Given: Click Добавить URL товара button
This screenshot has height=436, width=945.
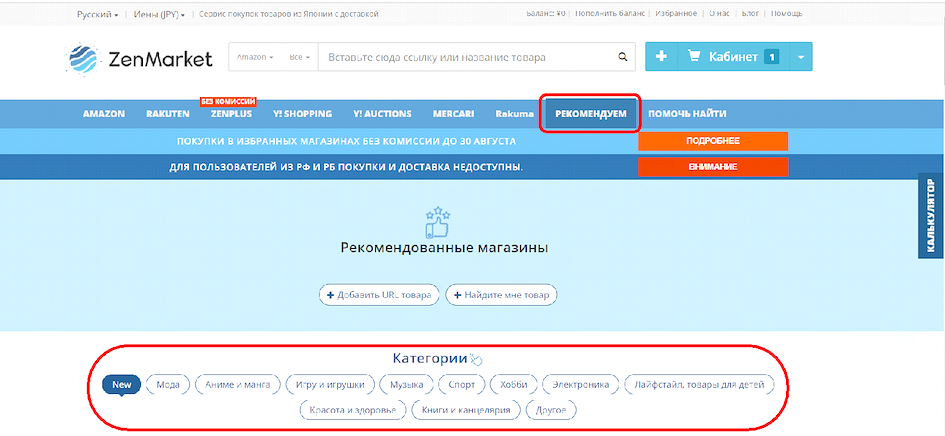Looking at the screenshot, I should click(x=379, y=295).
